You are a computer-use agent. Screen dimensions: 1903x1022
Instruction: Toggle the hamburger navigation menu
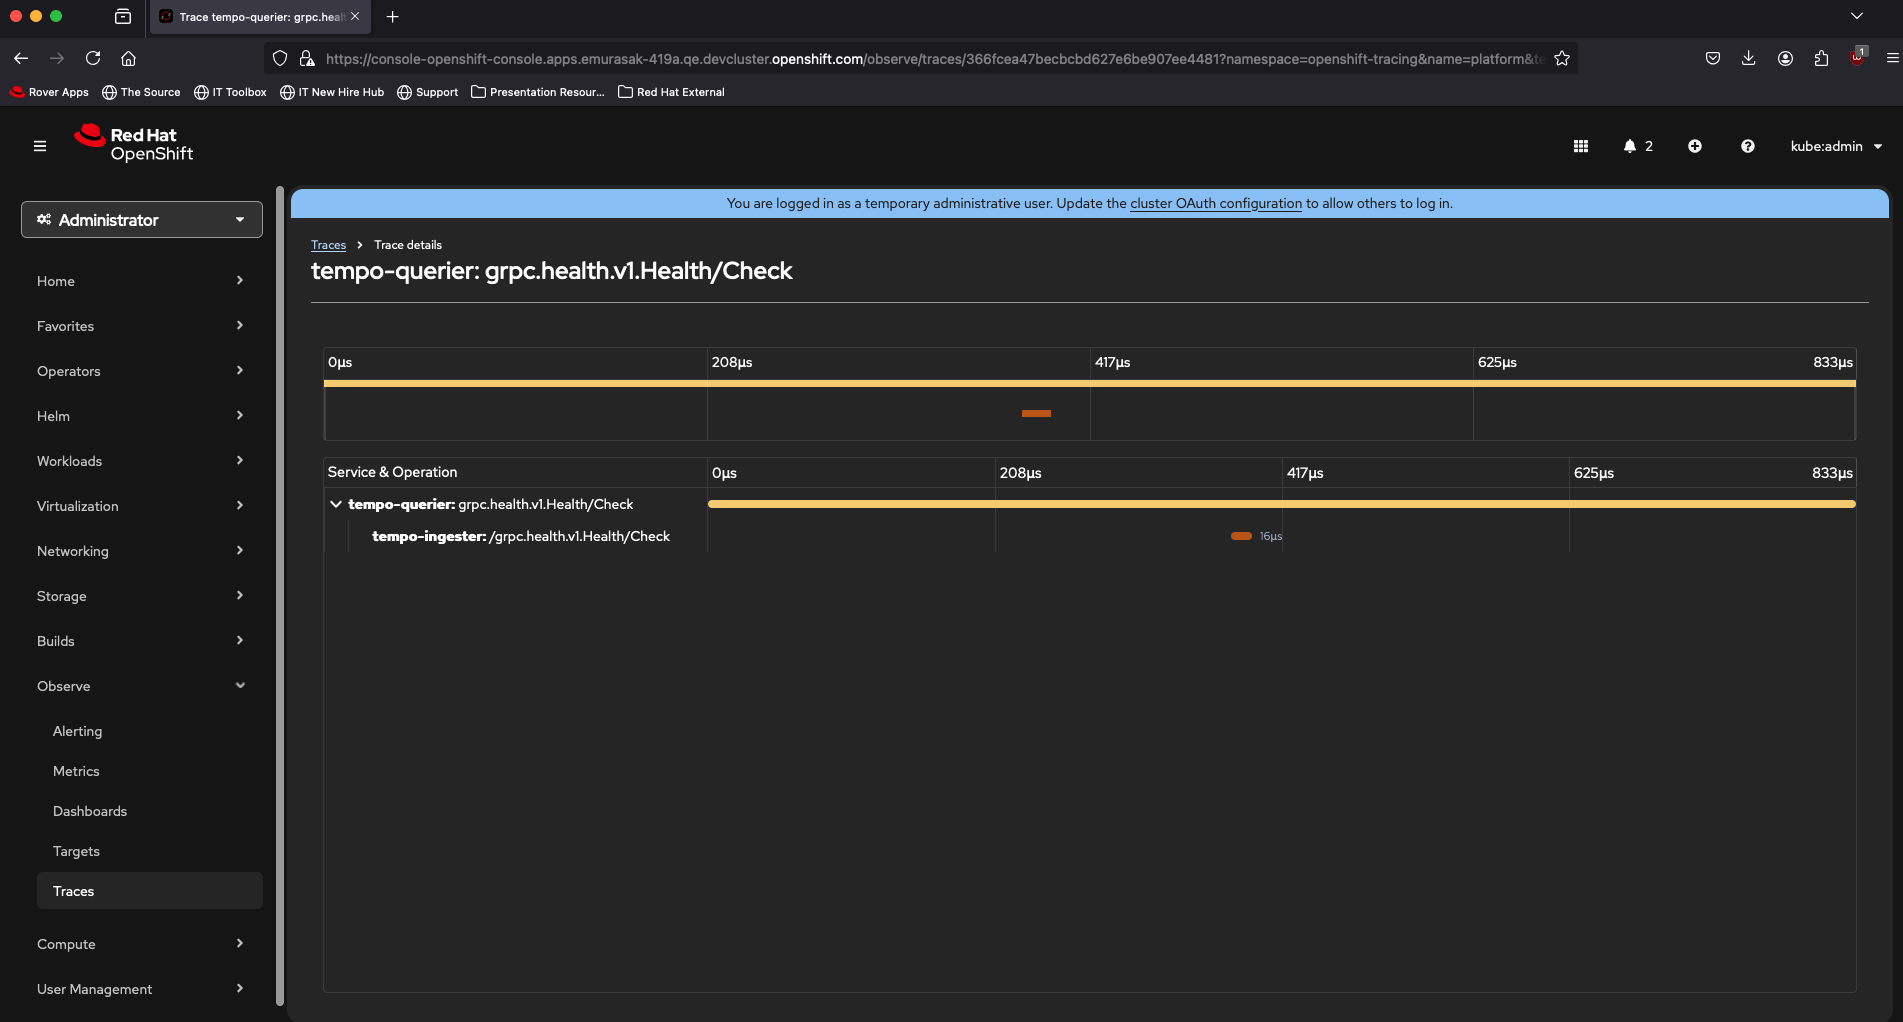point(40,146)
